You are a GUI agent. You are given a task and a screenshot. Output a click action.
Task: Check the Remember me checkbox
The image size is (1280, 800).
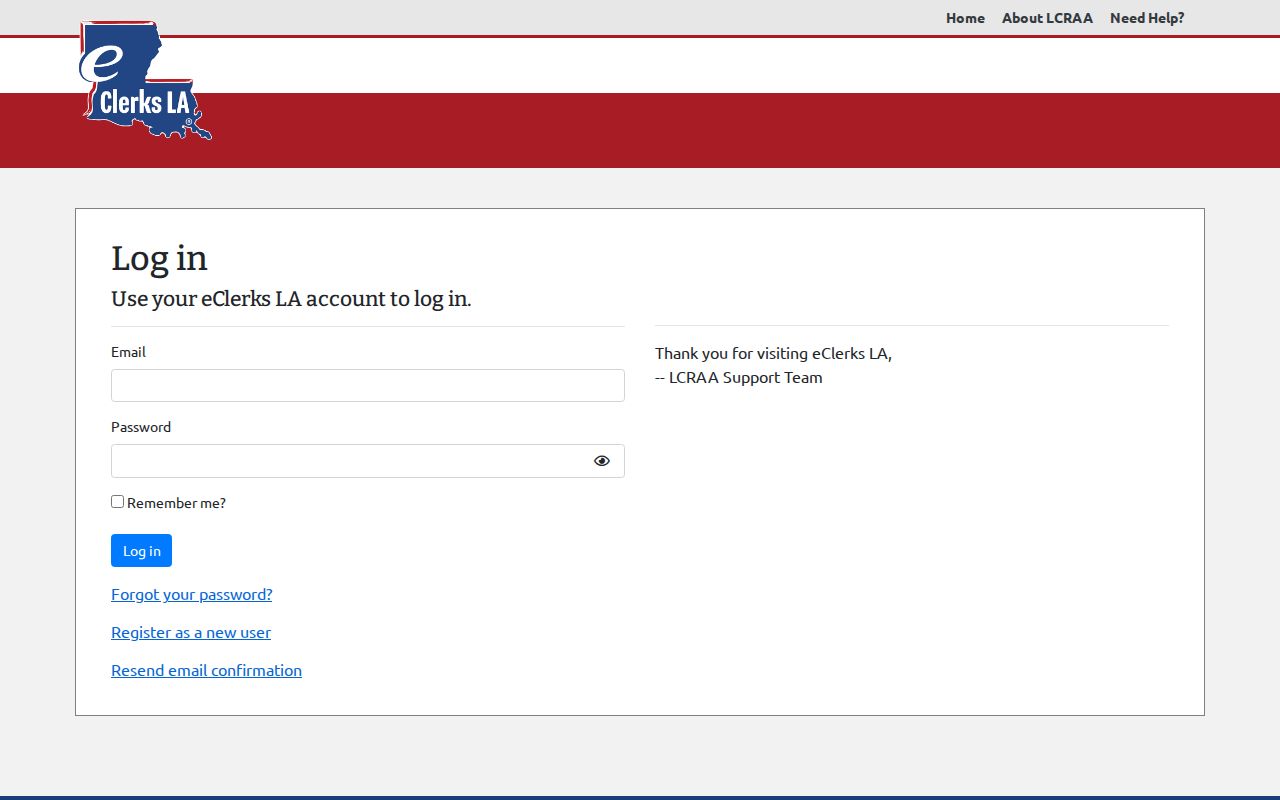click(117, 502)
